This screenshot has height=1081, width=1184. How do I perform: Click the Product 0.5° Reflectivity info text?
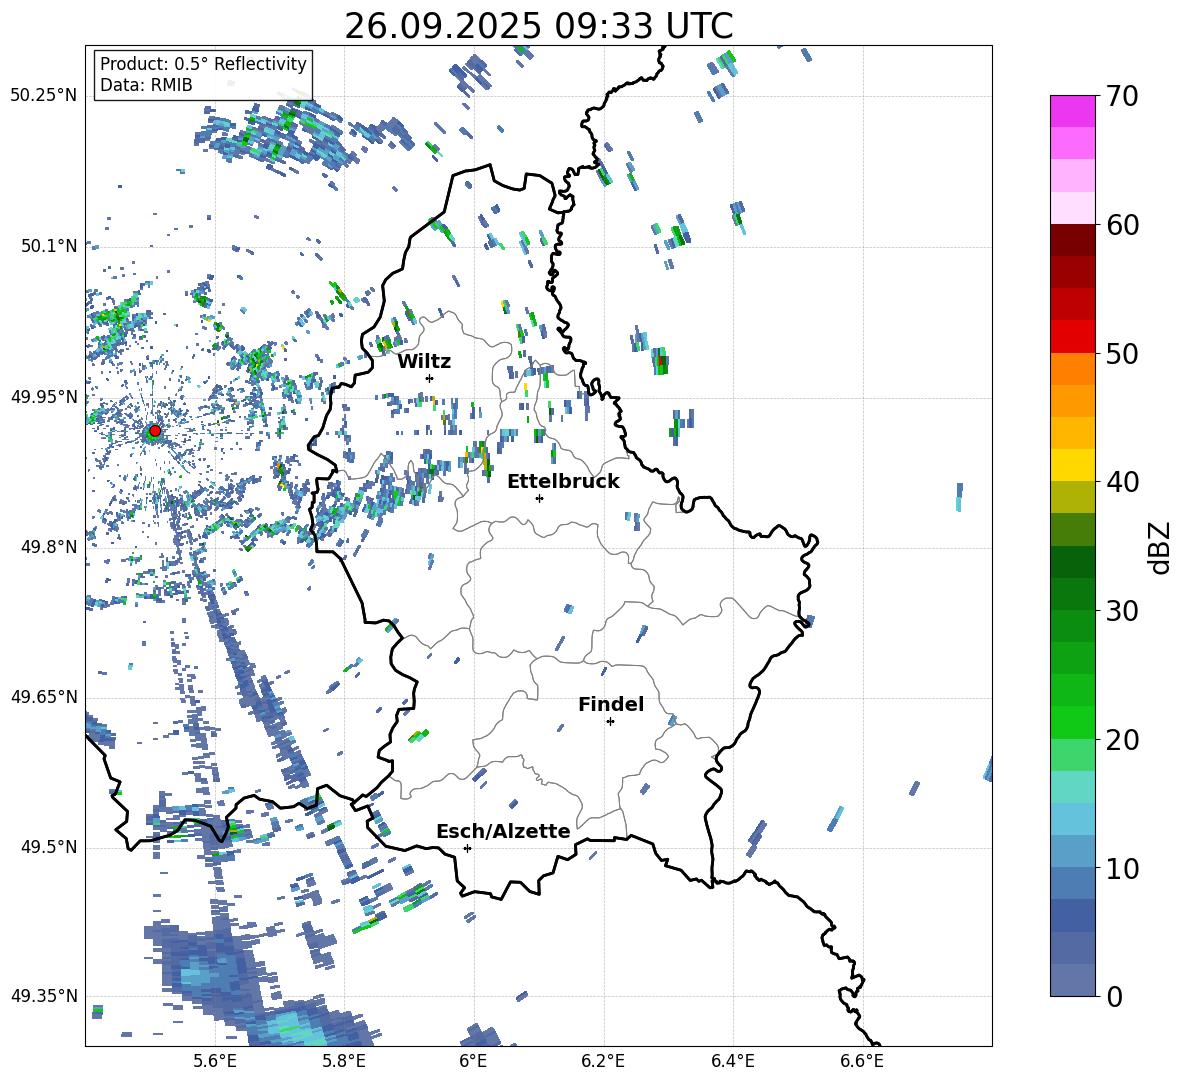[203, 64]
